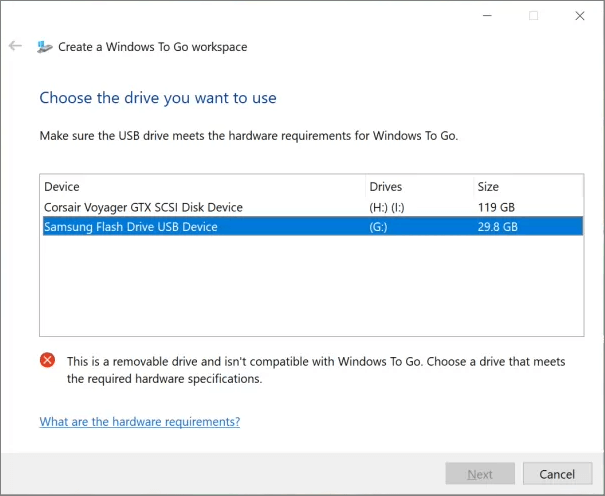Minimize the wizard window

click(487, 16)
